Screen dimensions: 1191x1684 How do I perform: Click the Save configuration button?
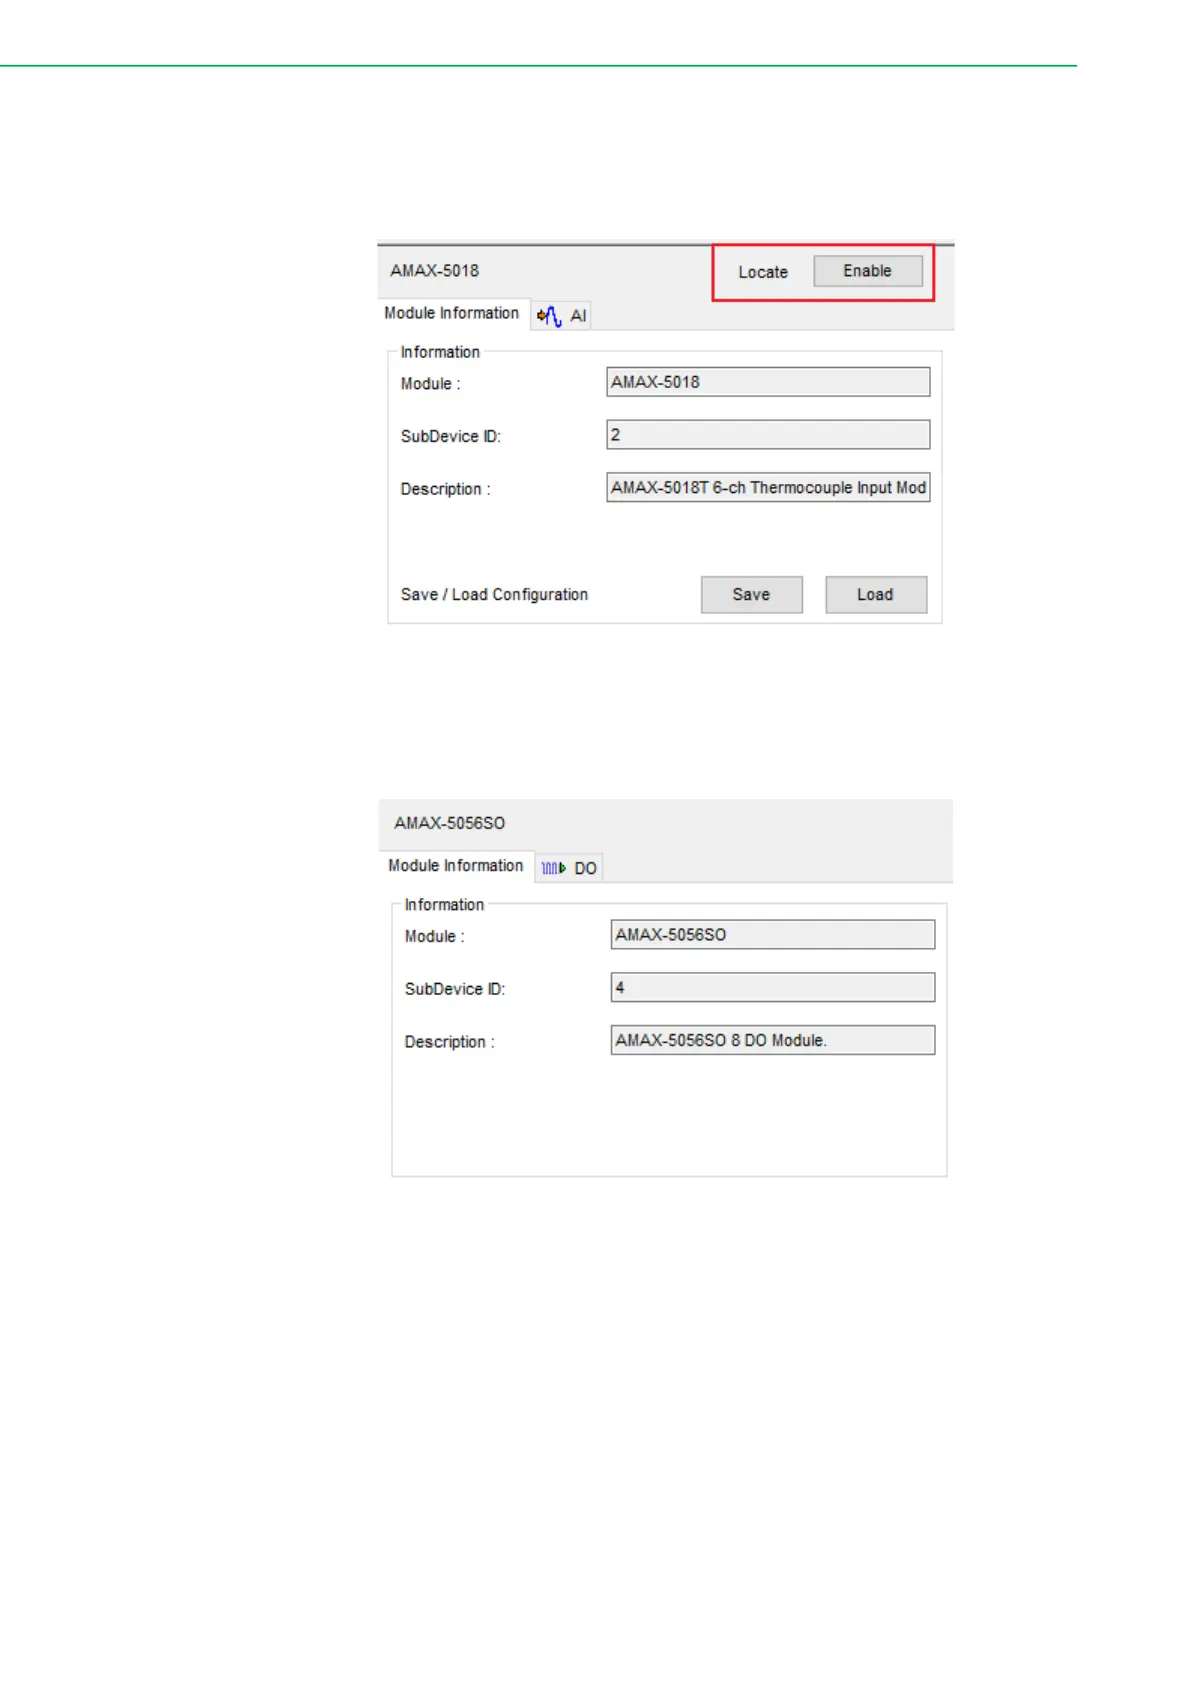[x=751, y=595]
